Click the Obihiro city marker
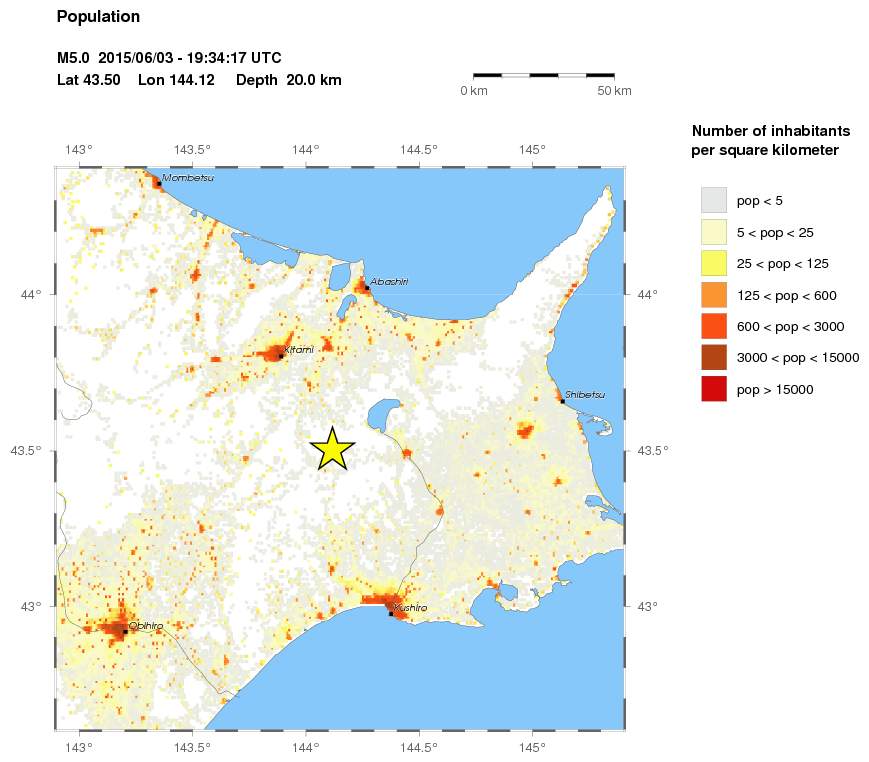The height and width of the screenshot is (762, 869). click(x=126, y=631)
